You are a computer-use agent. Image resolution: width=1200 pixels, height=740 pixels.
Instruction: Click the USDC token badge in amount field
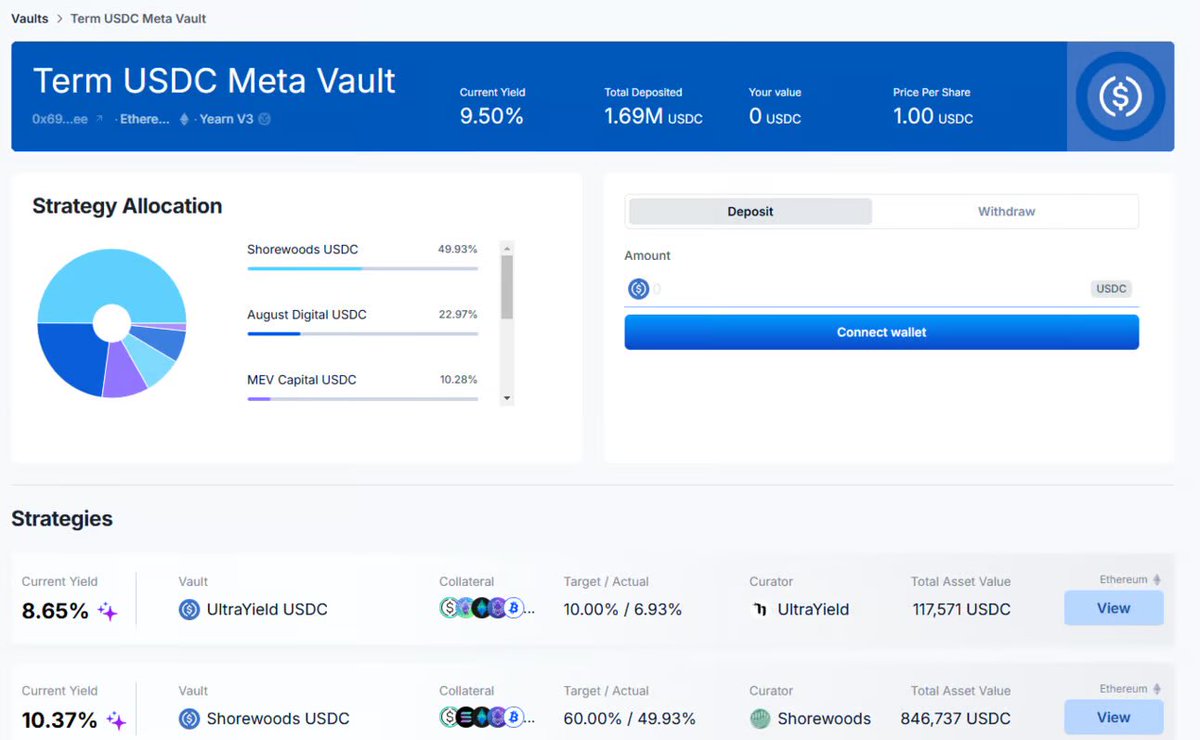tap(1111, 289)
